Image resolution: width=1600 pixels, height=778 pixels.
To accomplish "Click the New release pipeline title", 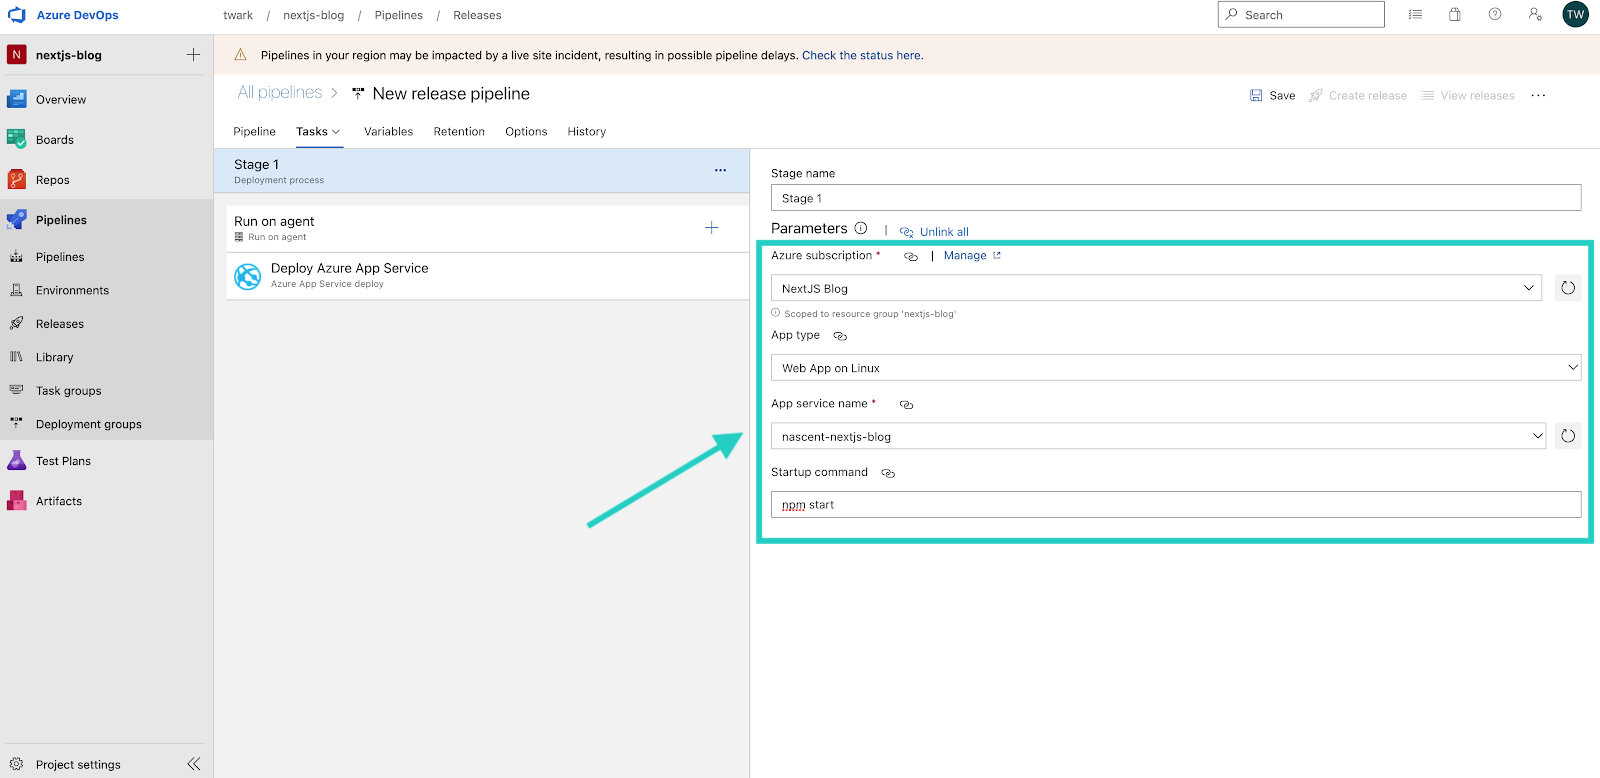I will pos(451,93).
